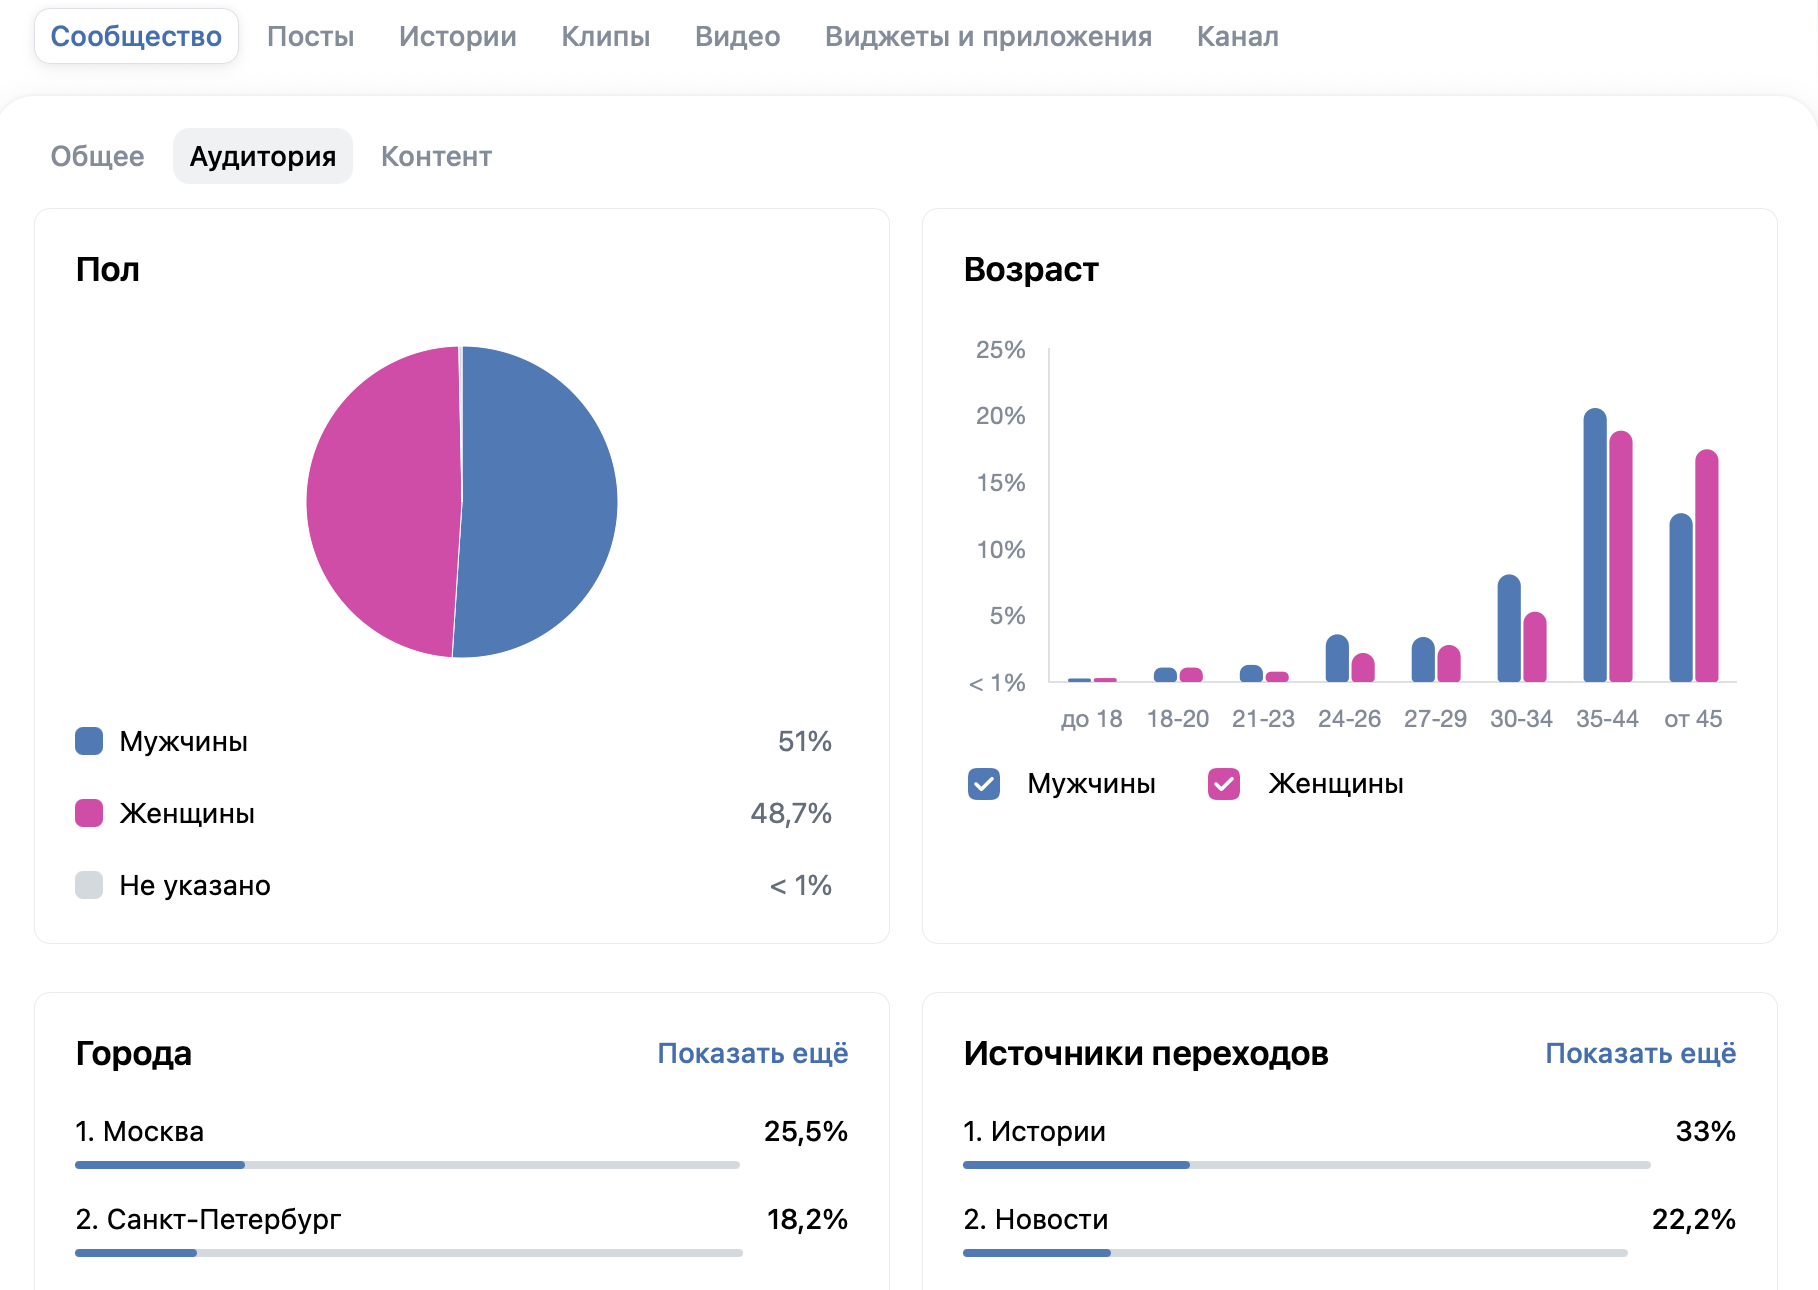Viewport: 1818px width, 1290px height.
Task: Click the Истории source progress bar
Action: coord(1306,1165)
